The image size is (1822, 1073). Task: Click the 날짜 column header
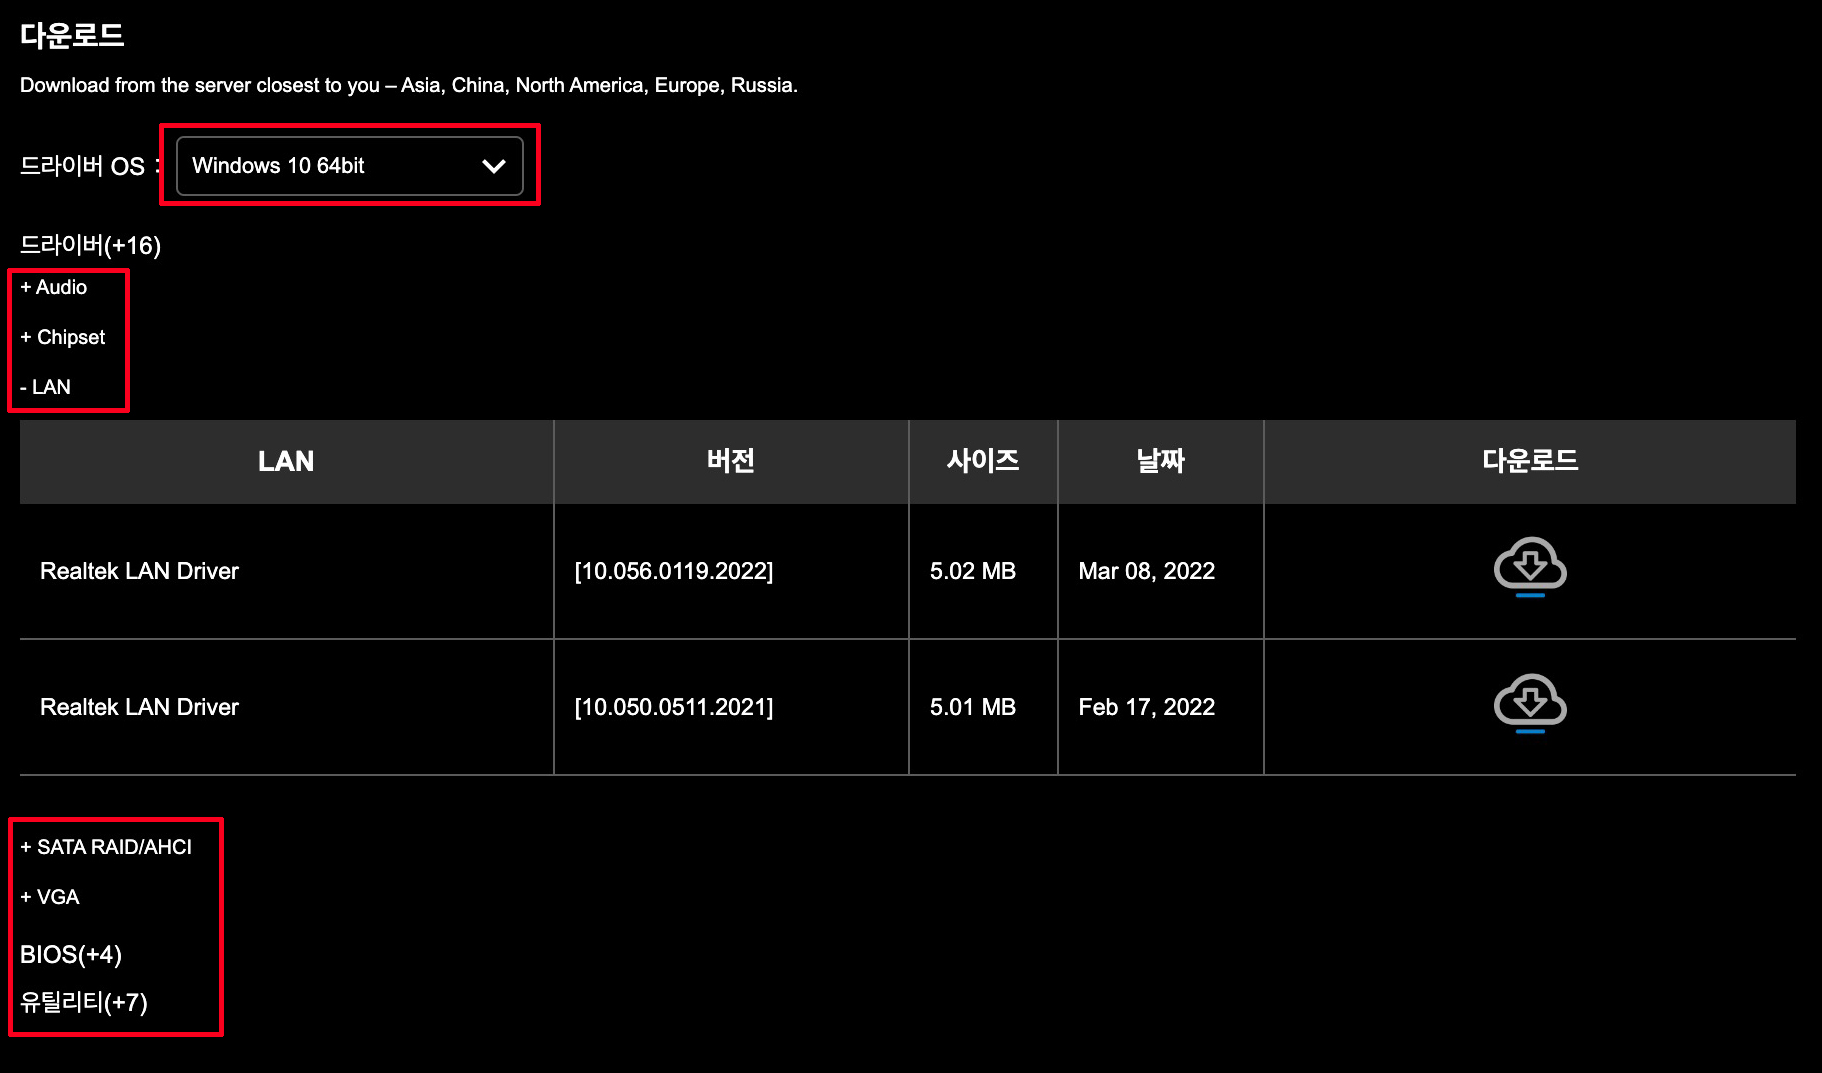[x=1161, y=461]
